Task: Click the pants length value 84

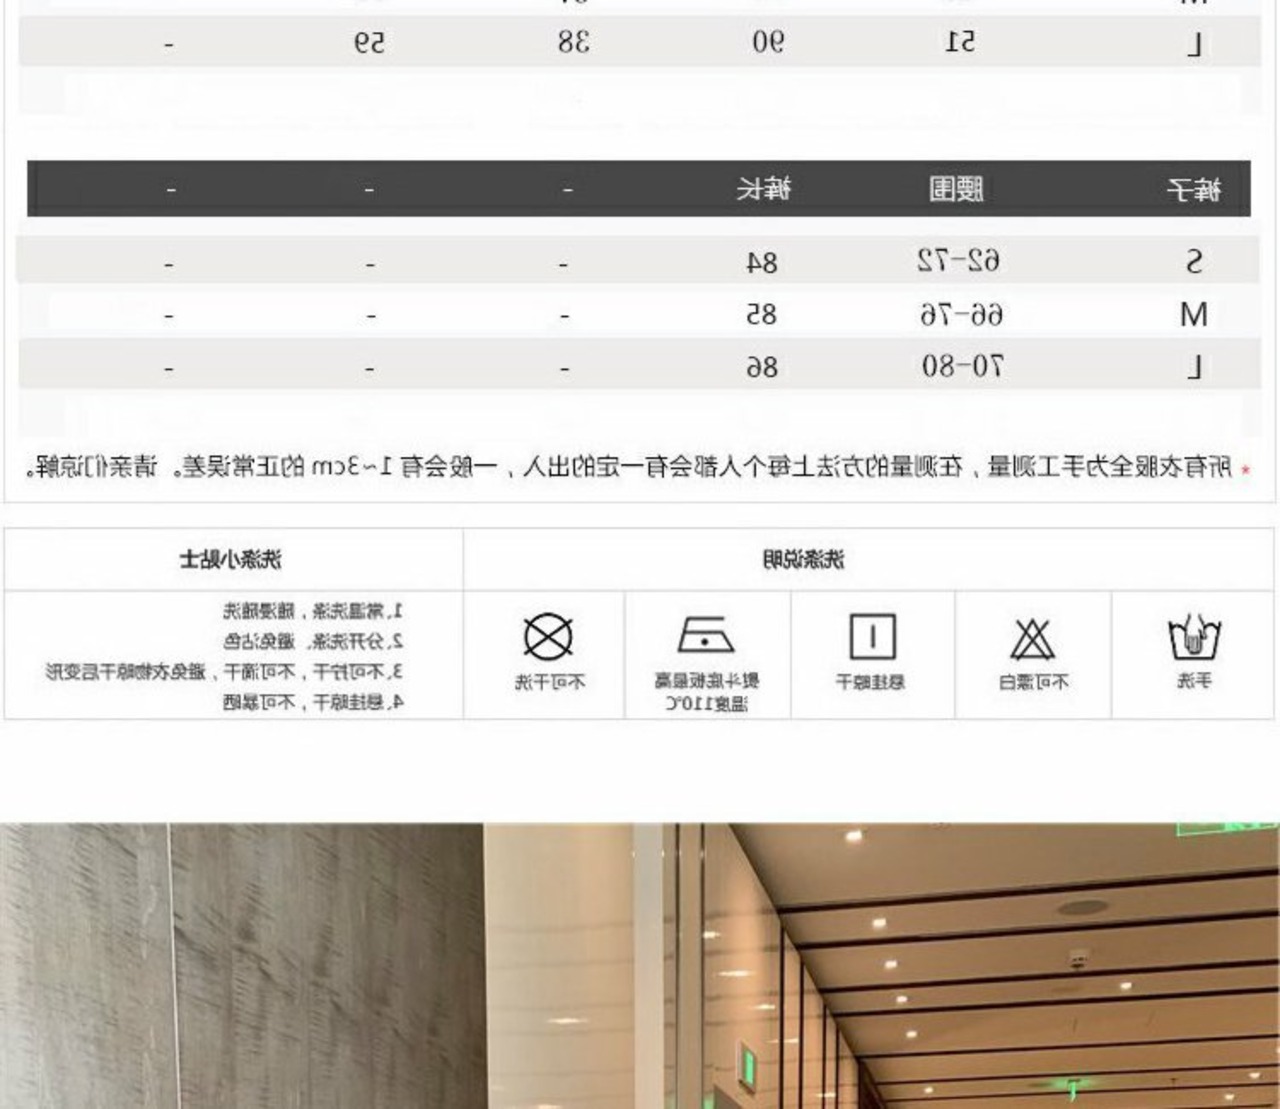Action: pos(762,263)
